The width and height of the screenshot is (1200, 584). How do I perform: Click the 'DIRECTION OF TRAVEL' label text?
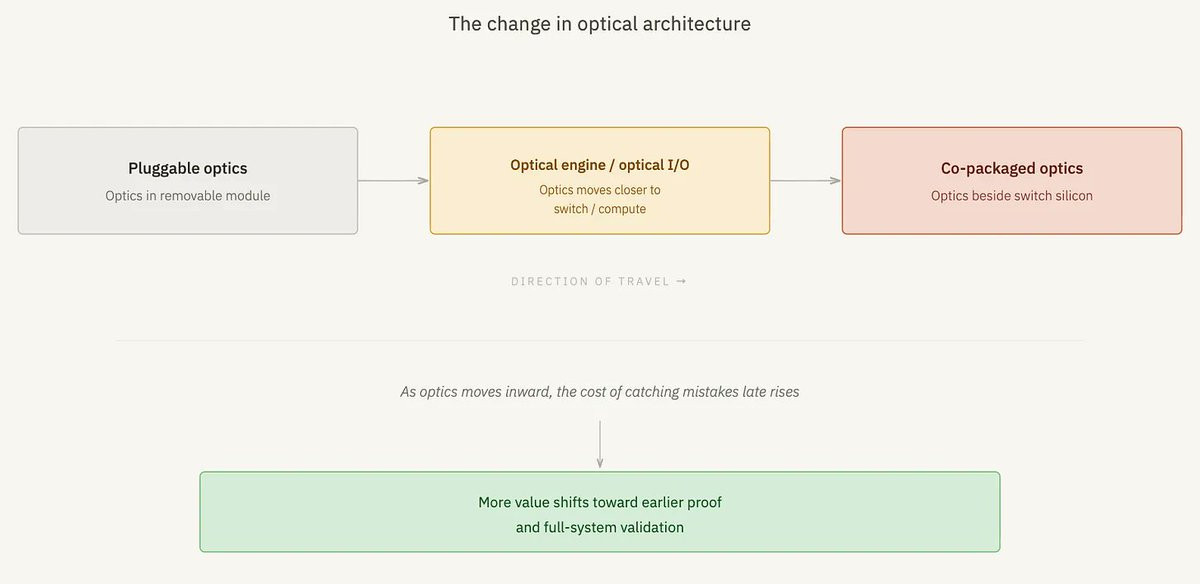tap(590, 281)
